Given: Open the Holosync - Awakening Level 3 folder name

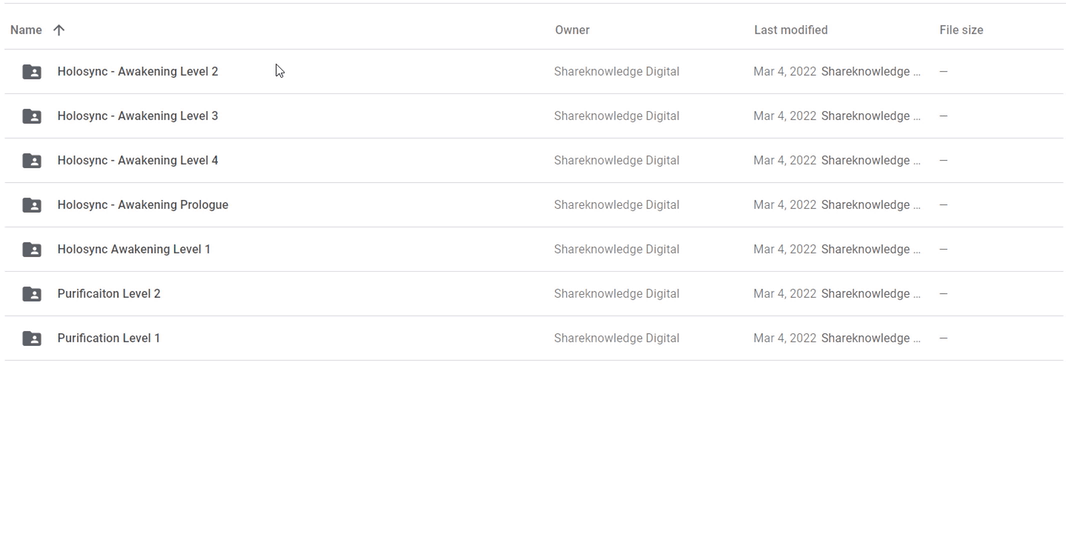Looking at the screenshot, I should tap(138, 116).
